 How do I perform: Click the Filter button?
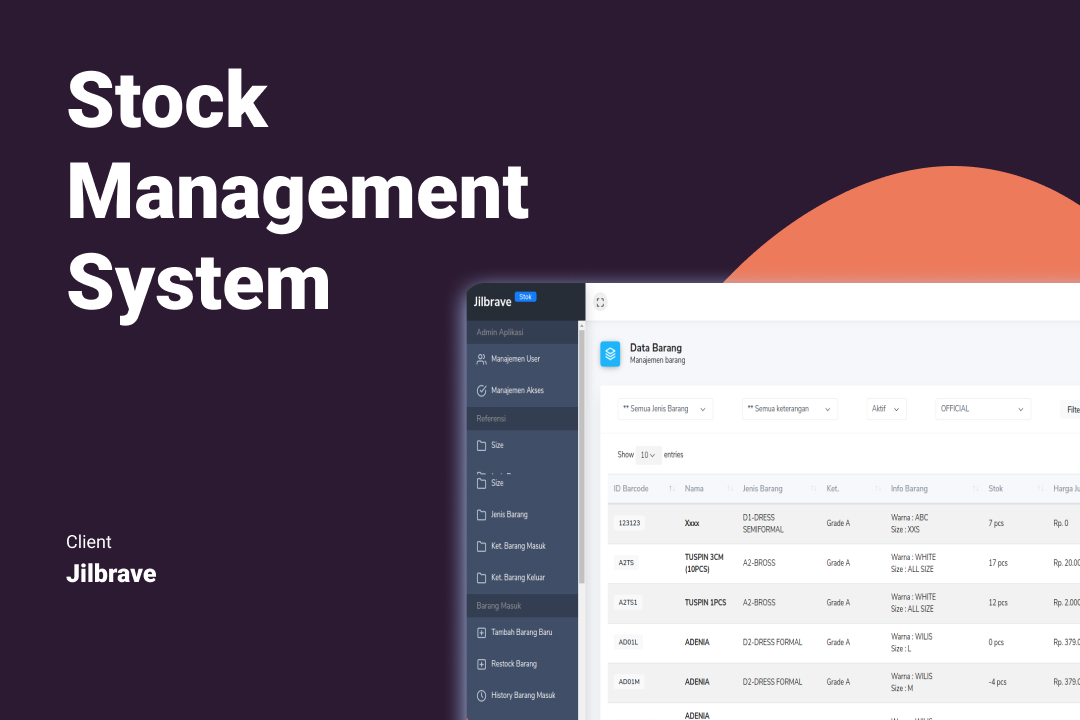[1071, 409]
